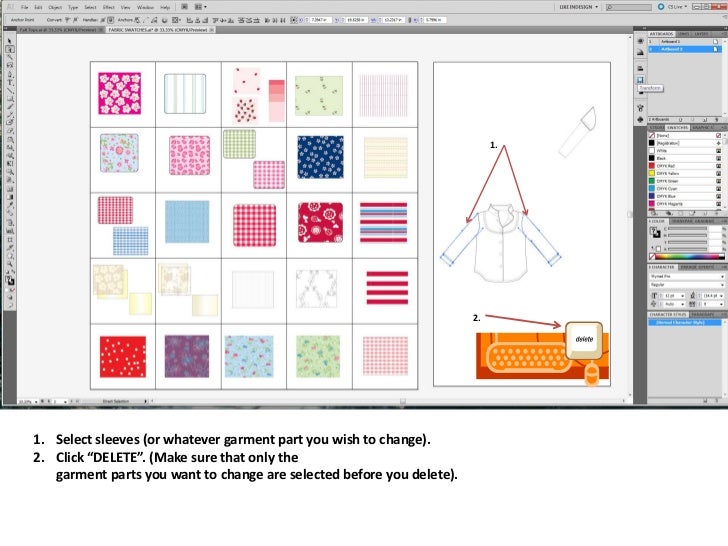Open Symbols panel icon in dock

coord(641,120)
